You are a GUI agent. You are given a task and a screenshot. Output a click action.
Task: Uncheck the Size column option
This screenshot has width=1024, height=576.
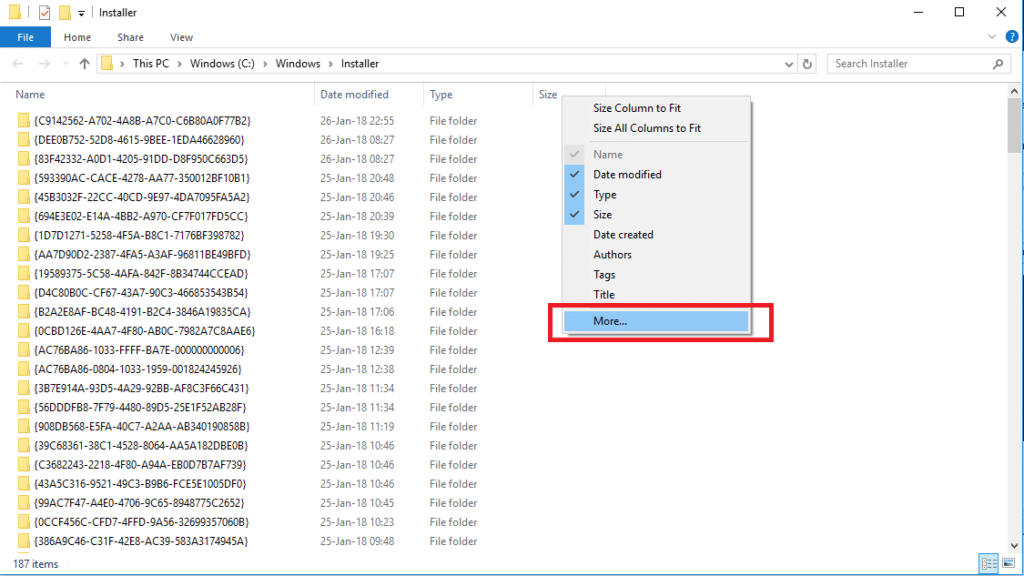(x=656, y=214)
